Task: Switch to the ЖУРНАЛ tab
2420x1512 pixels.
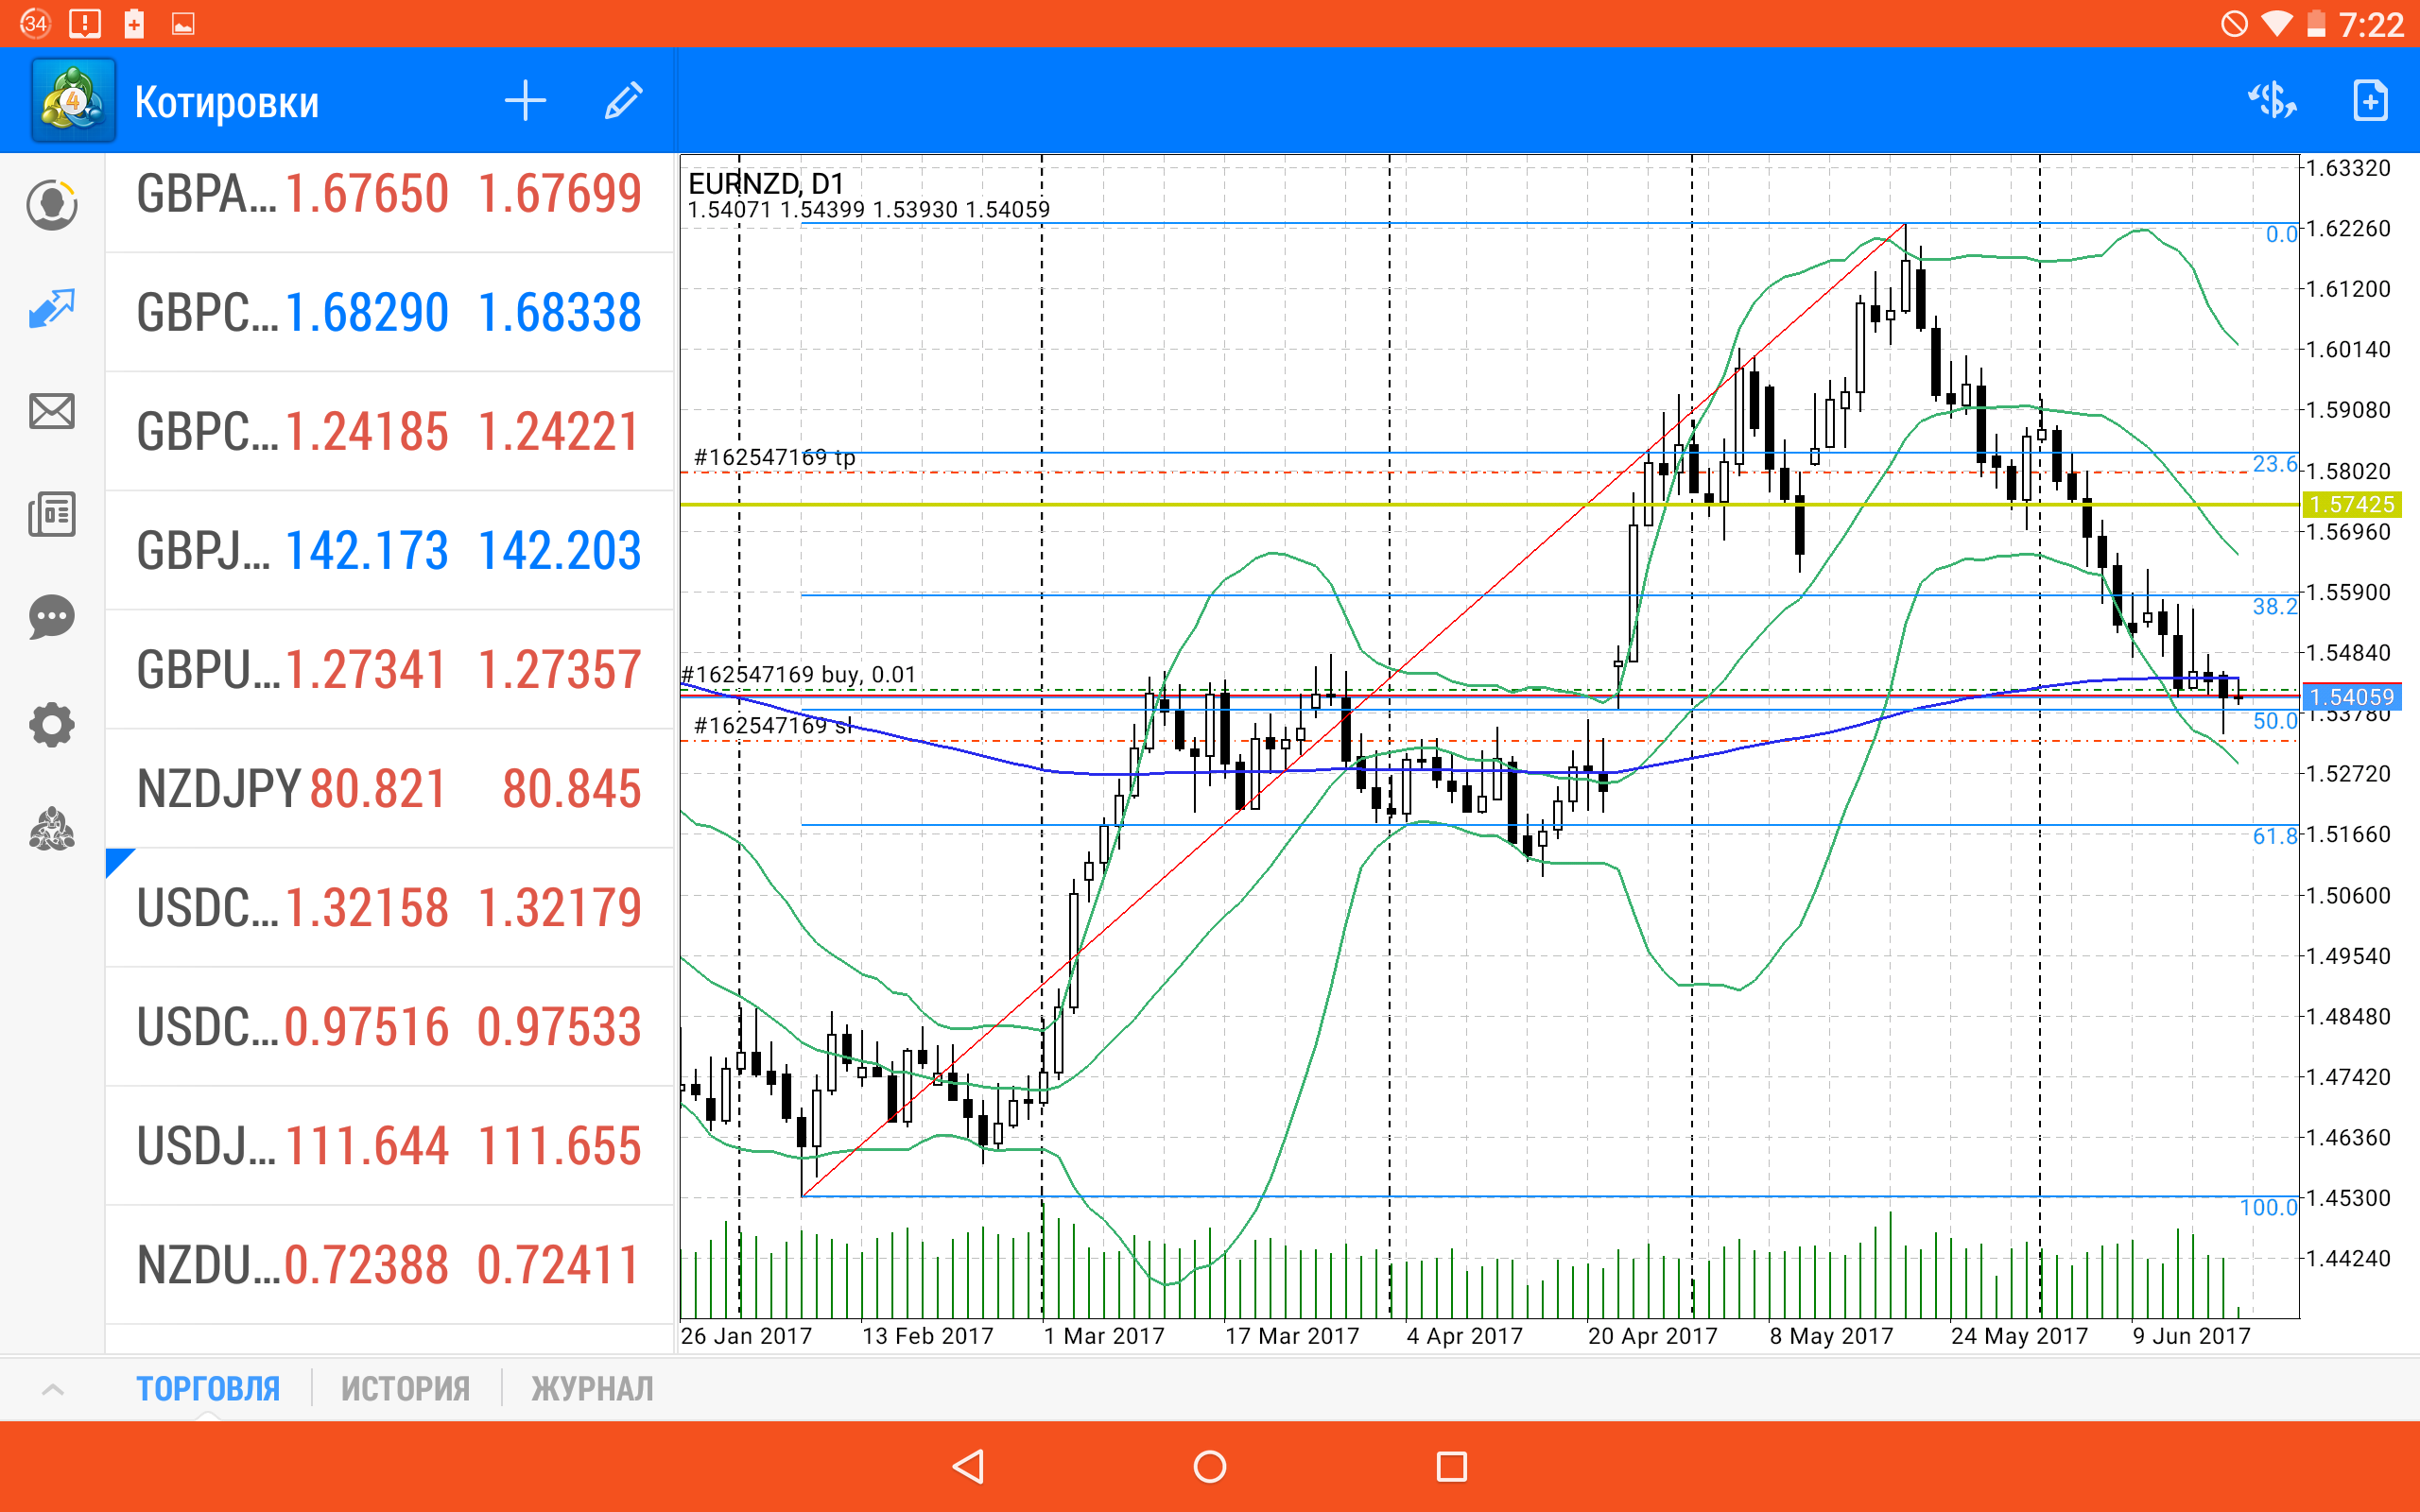Action: pos(592,1388)
